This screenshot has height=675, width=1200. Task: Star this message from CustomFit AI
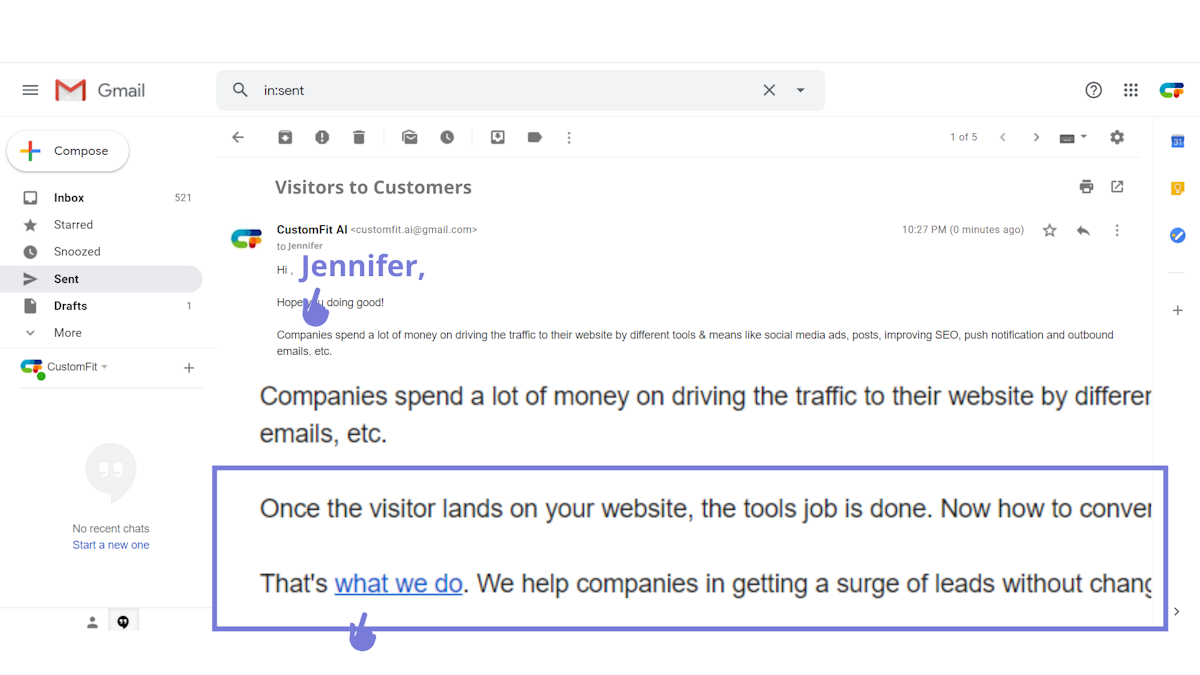tap(1050, 230)
